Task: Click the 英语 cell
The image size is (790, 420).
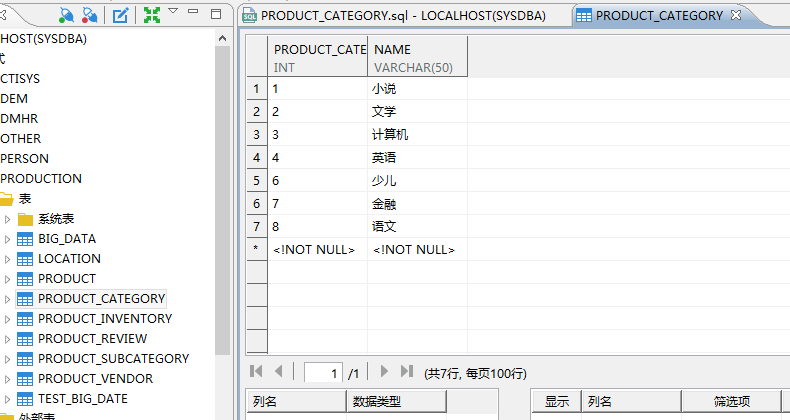Action: pos(417,158)
